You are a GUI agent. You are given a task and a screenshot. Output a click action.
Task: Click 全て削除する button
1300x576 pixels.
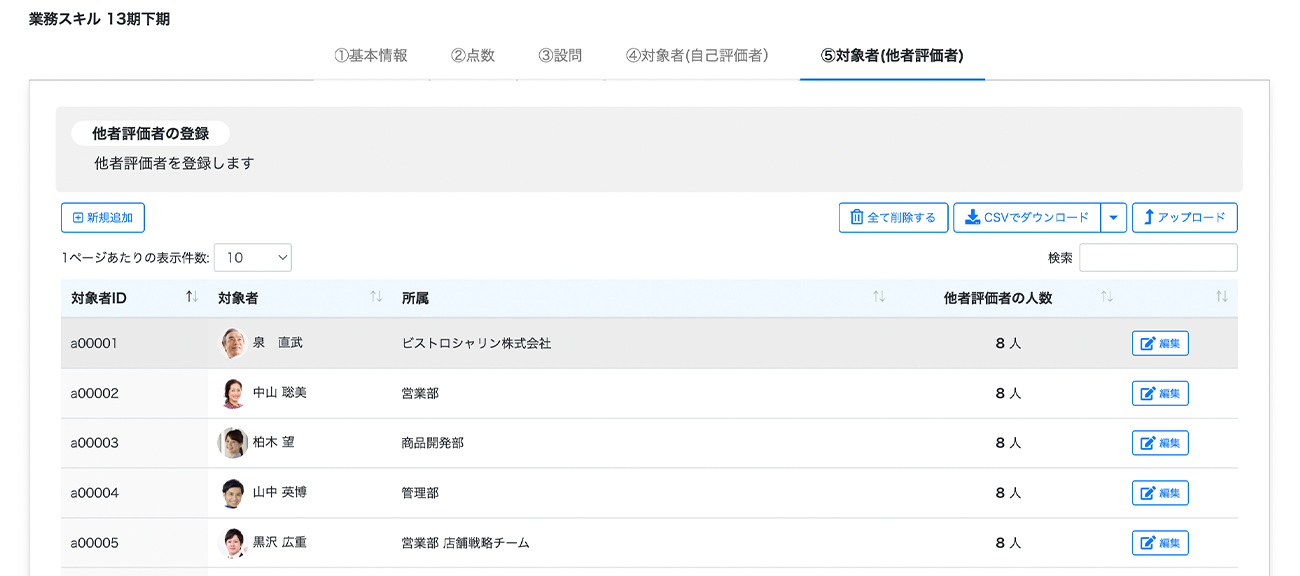pyautogui.click(x=893, y=218)
